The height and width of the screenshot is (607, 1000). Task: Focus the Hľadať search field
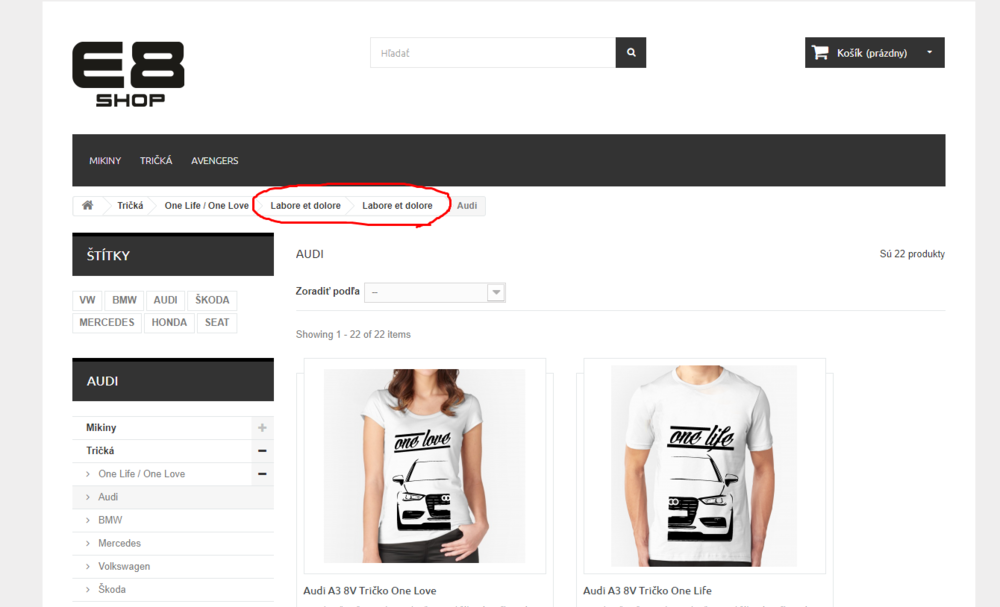click(x=493, y=52)
